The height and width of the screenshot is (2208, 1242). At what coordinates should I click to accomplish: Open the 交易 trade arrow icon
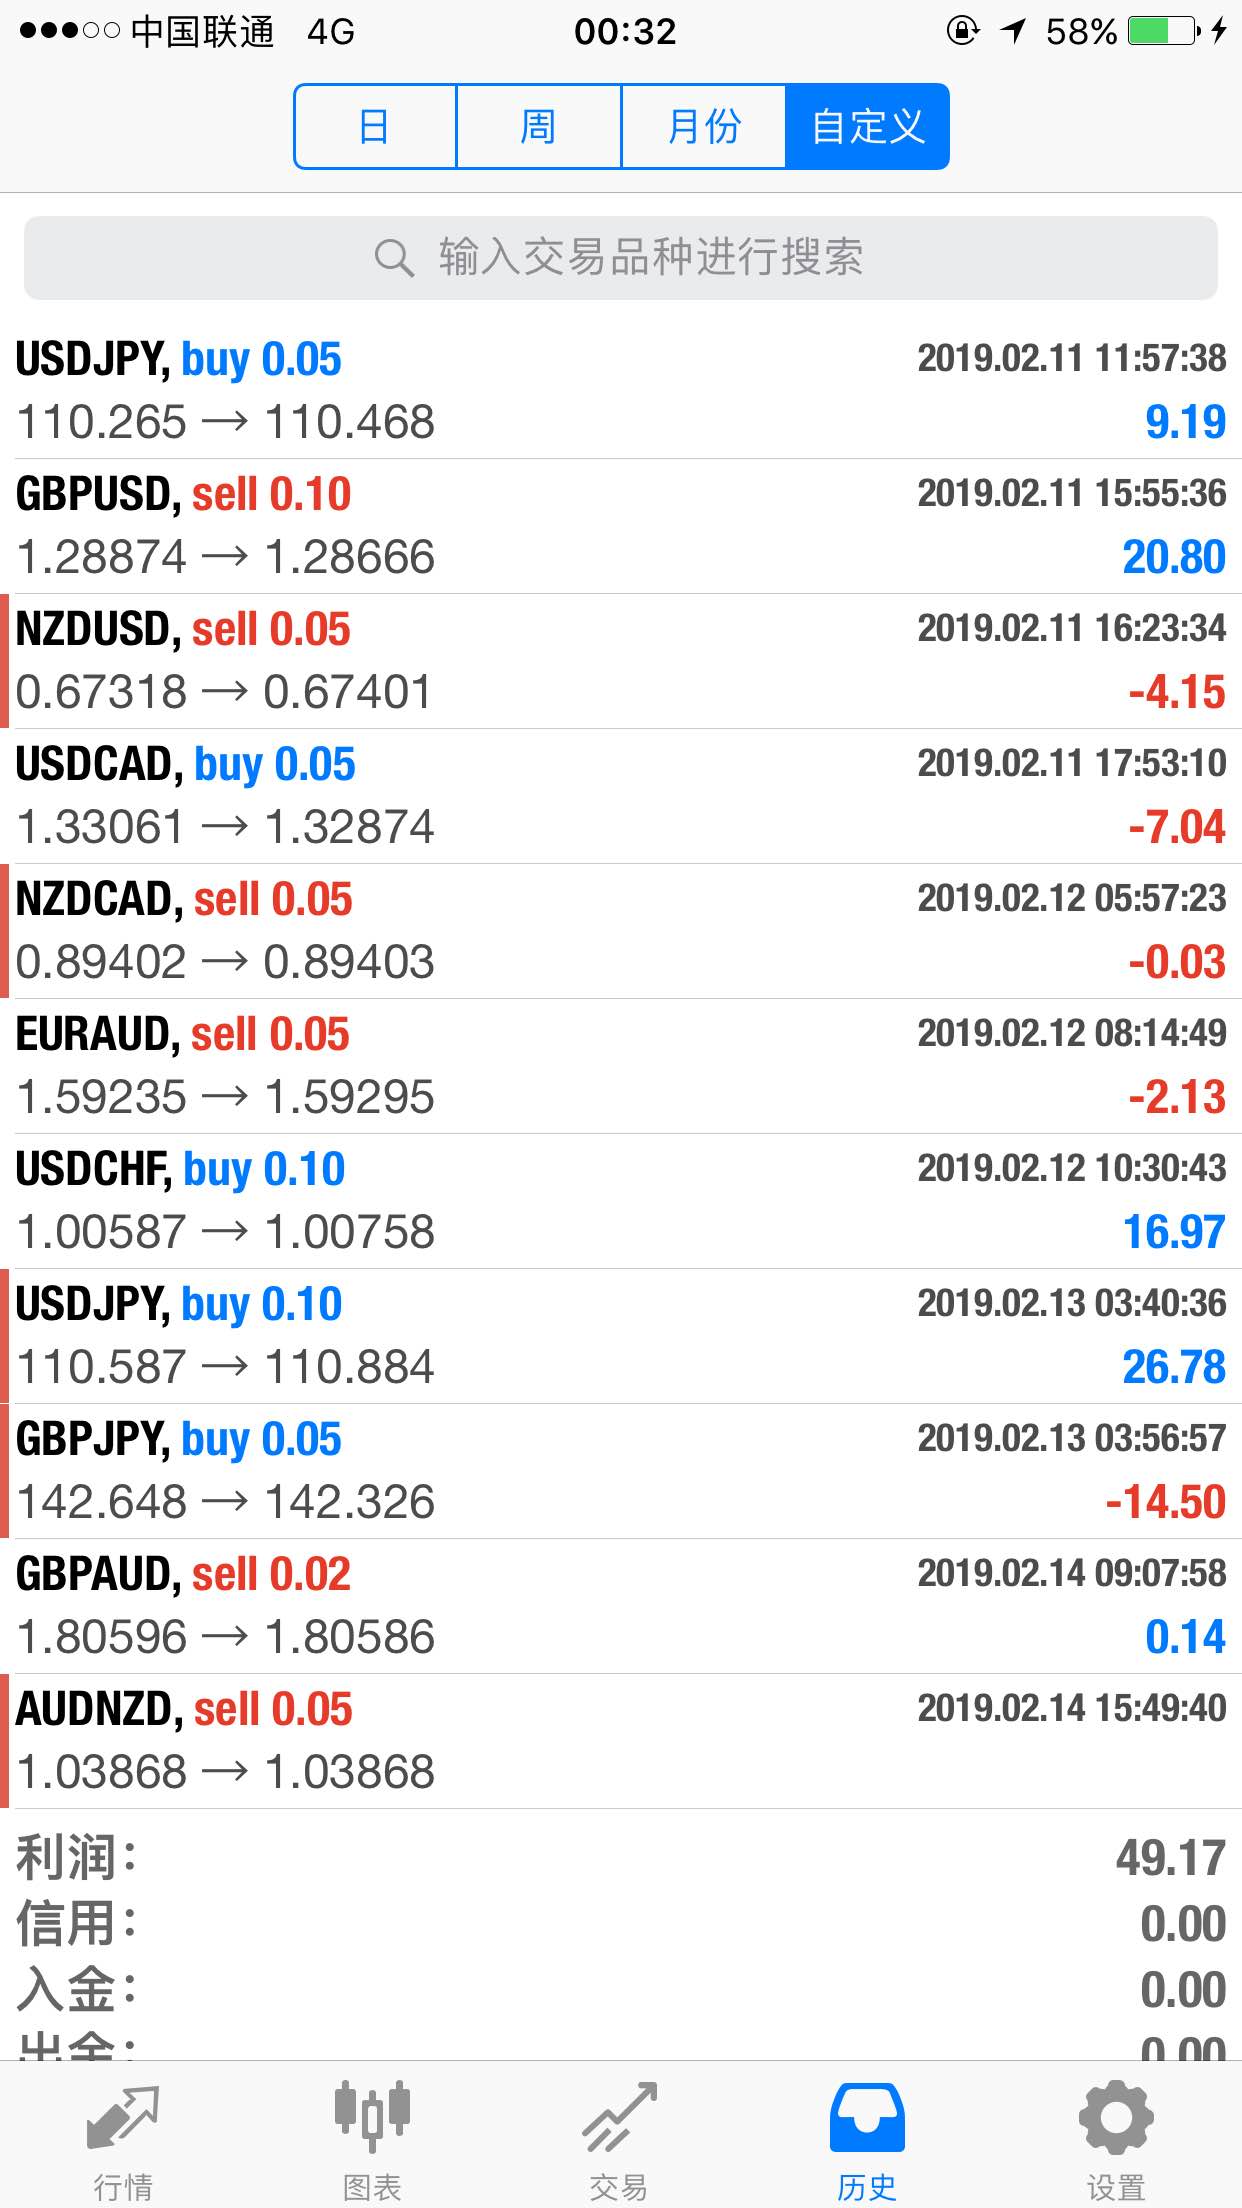619,2117
